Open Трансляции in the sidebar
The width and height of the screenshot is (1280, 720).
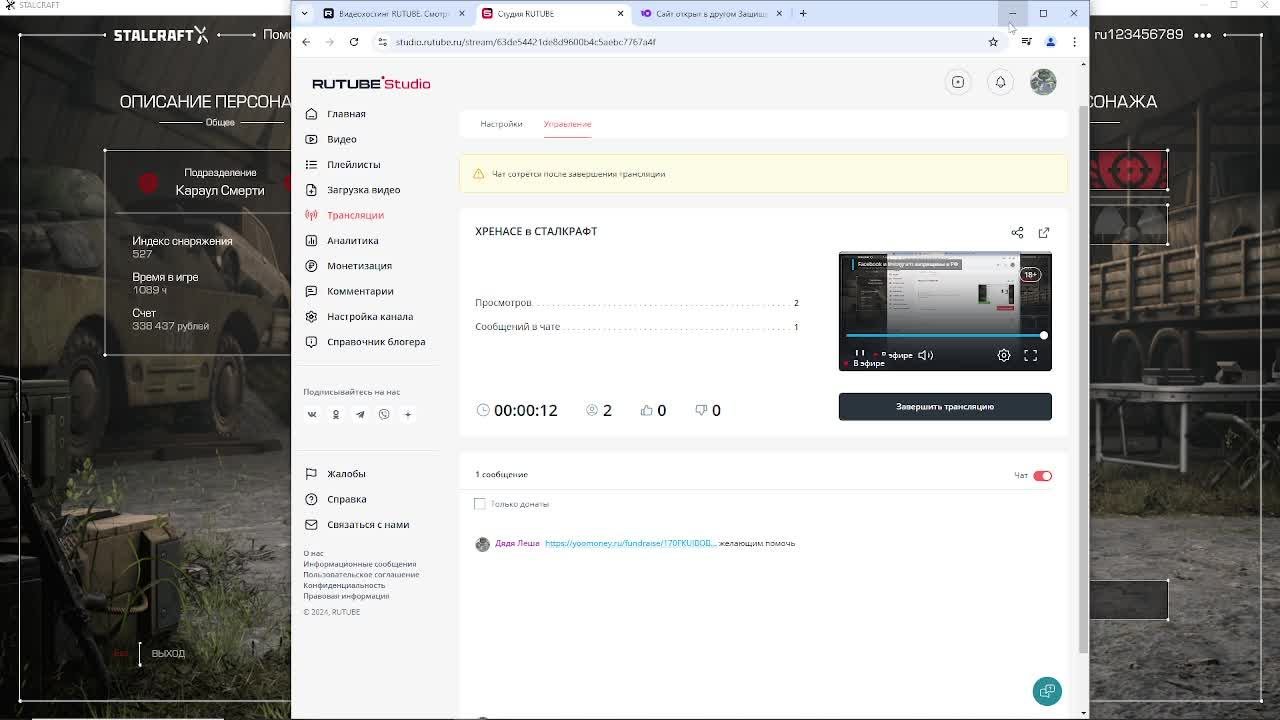pos(355,215)
